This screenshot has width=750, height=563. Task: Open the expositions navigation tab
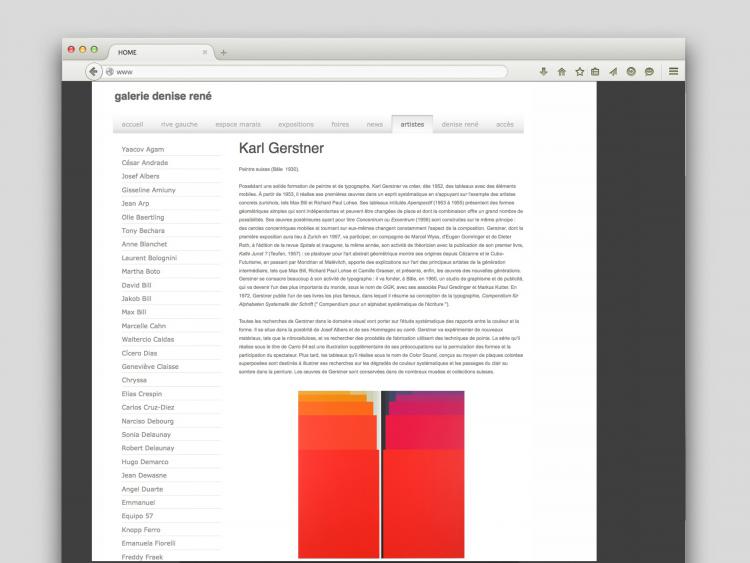(x=296, y=124)
